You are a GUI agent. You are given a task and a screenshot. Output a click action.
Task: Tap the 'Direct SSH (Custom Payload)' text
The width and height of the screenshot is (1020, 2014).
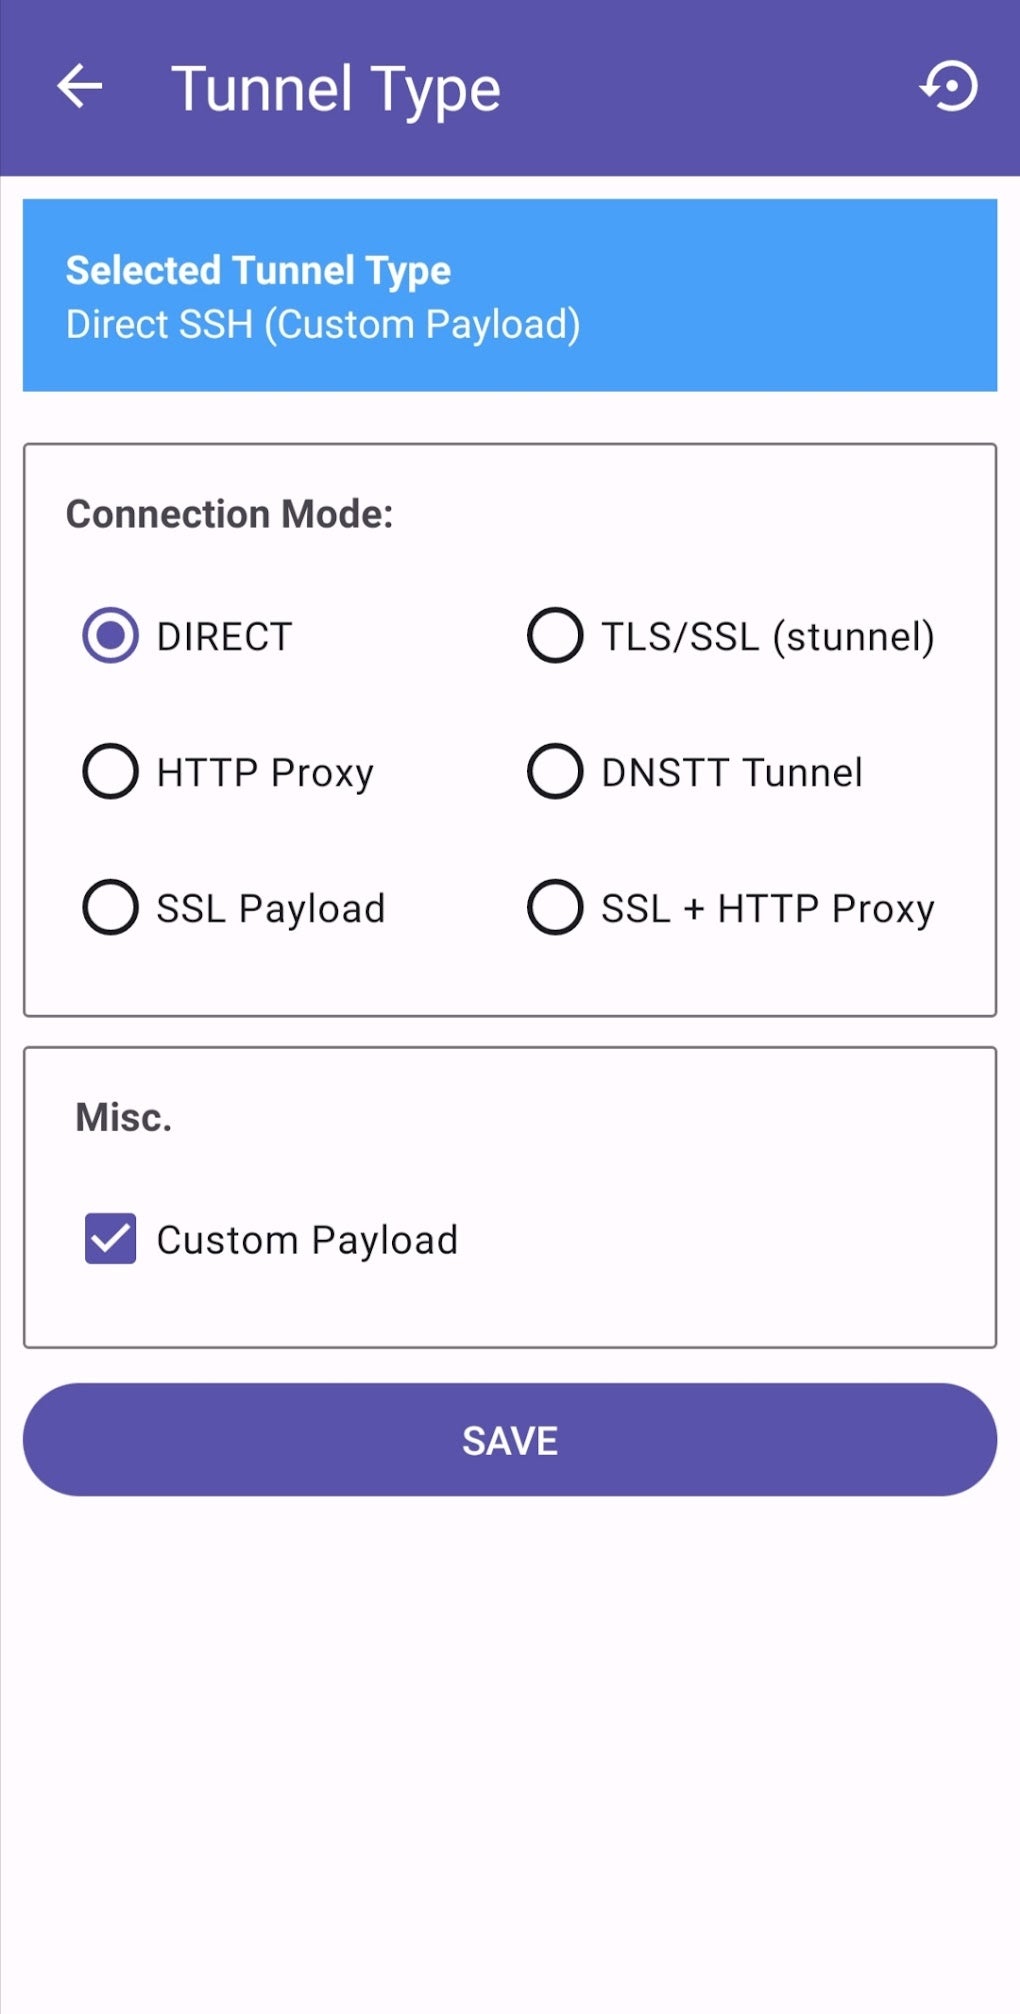(323, 325)
